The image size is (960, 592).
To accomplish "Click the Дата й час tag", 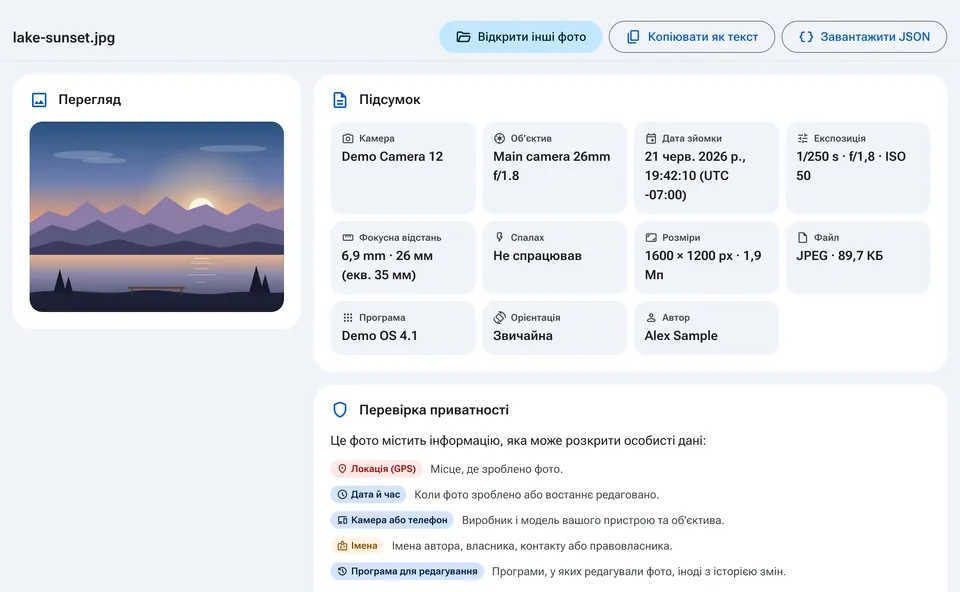I will coord(369,495).
